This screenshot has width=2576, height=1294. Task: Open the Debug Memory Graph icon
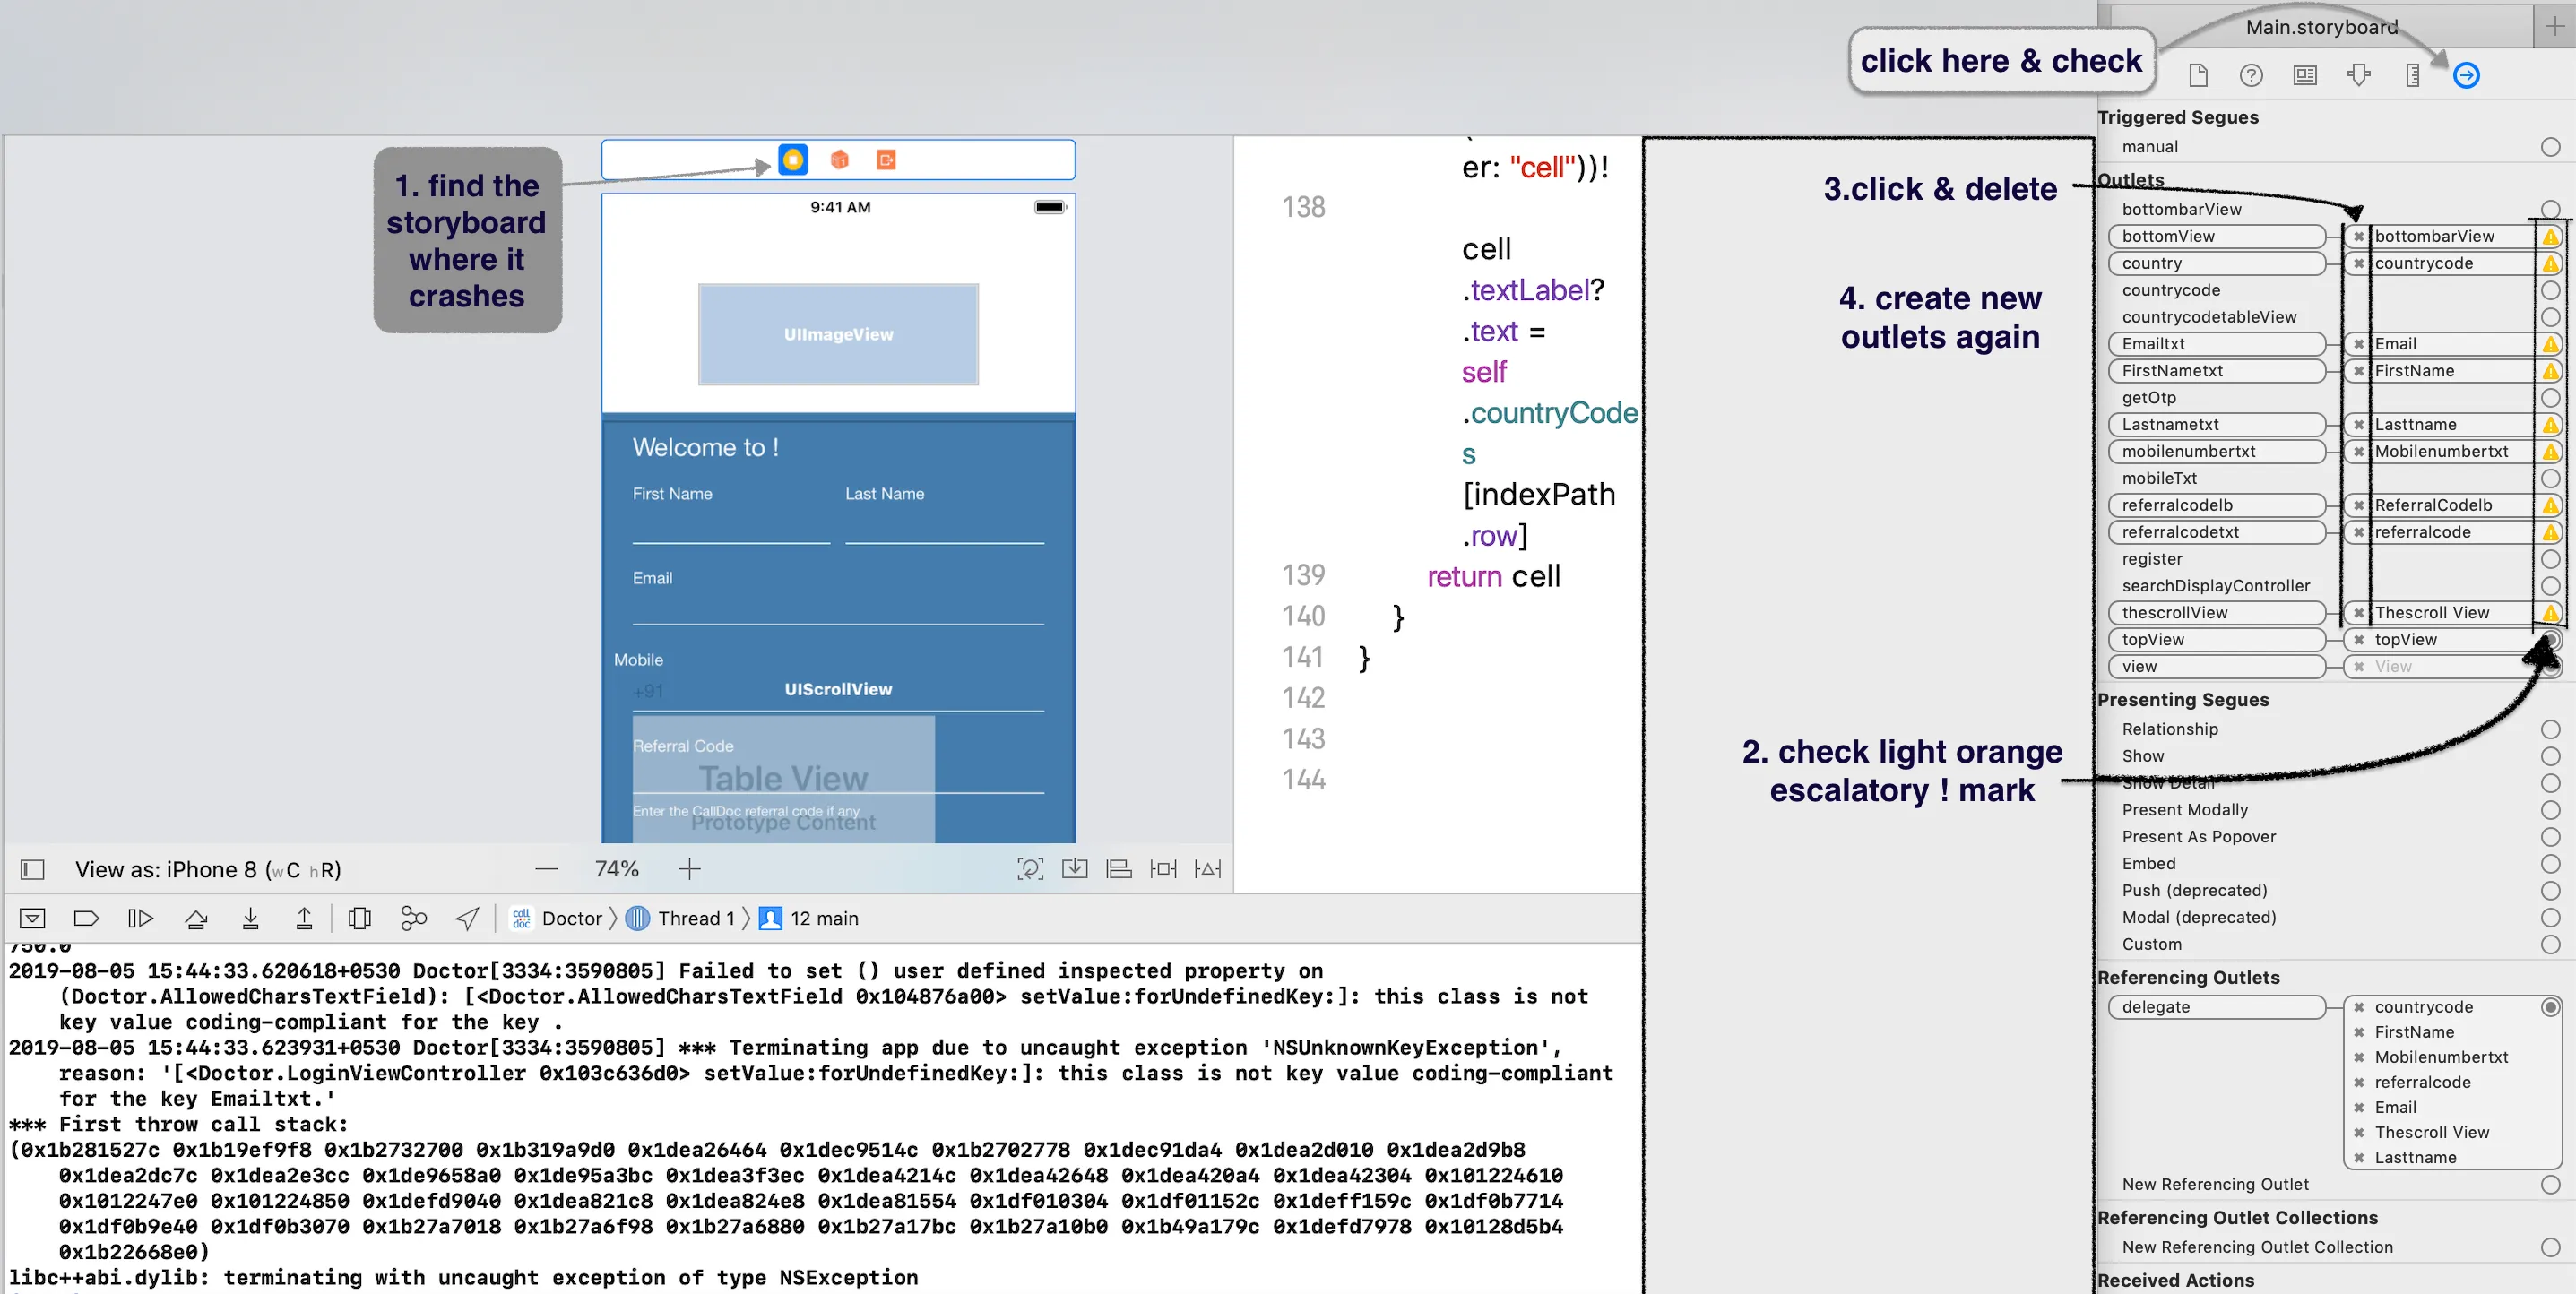(x=413, y=918)
